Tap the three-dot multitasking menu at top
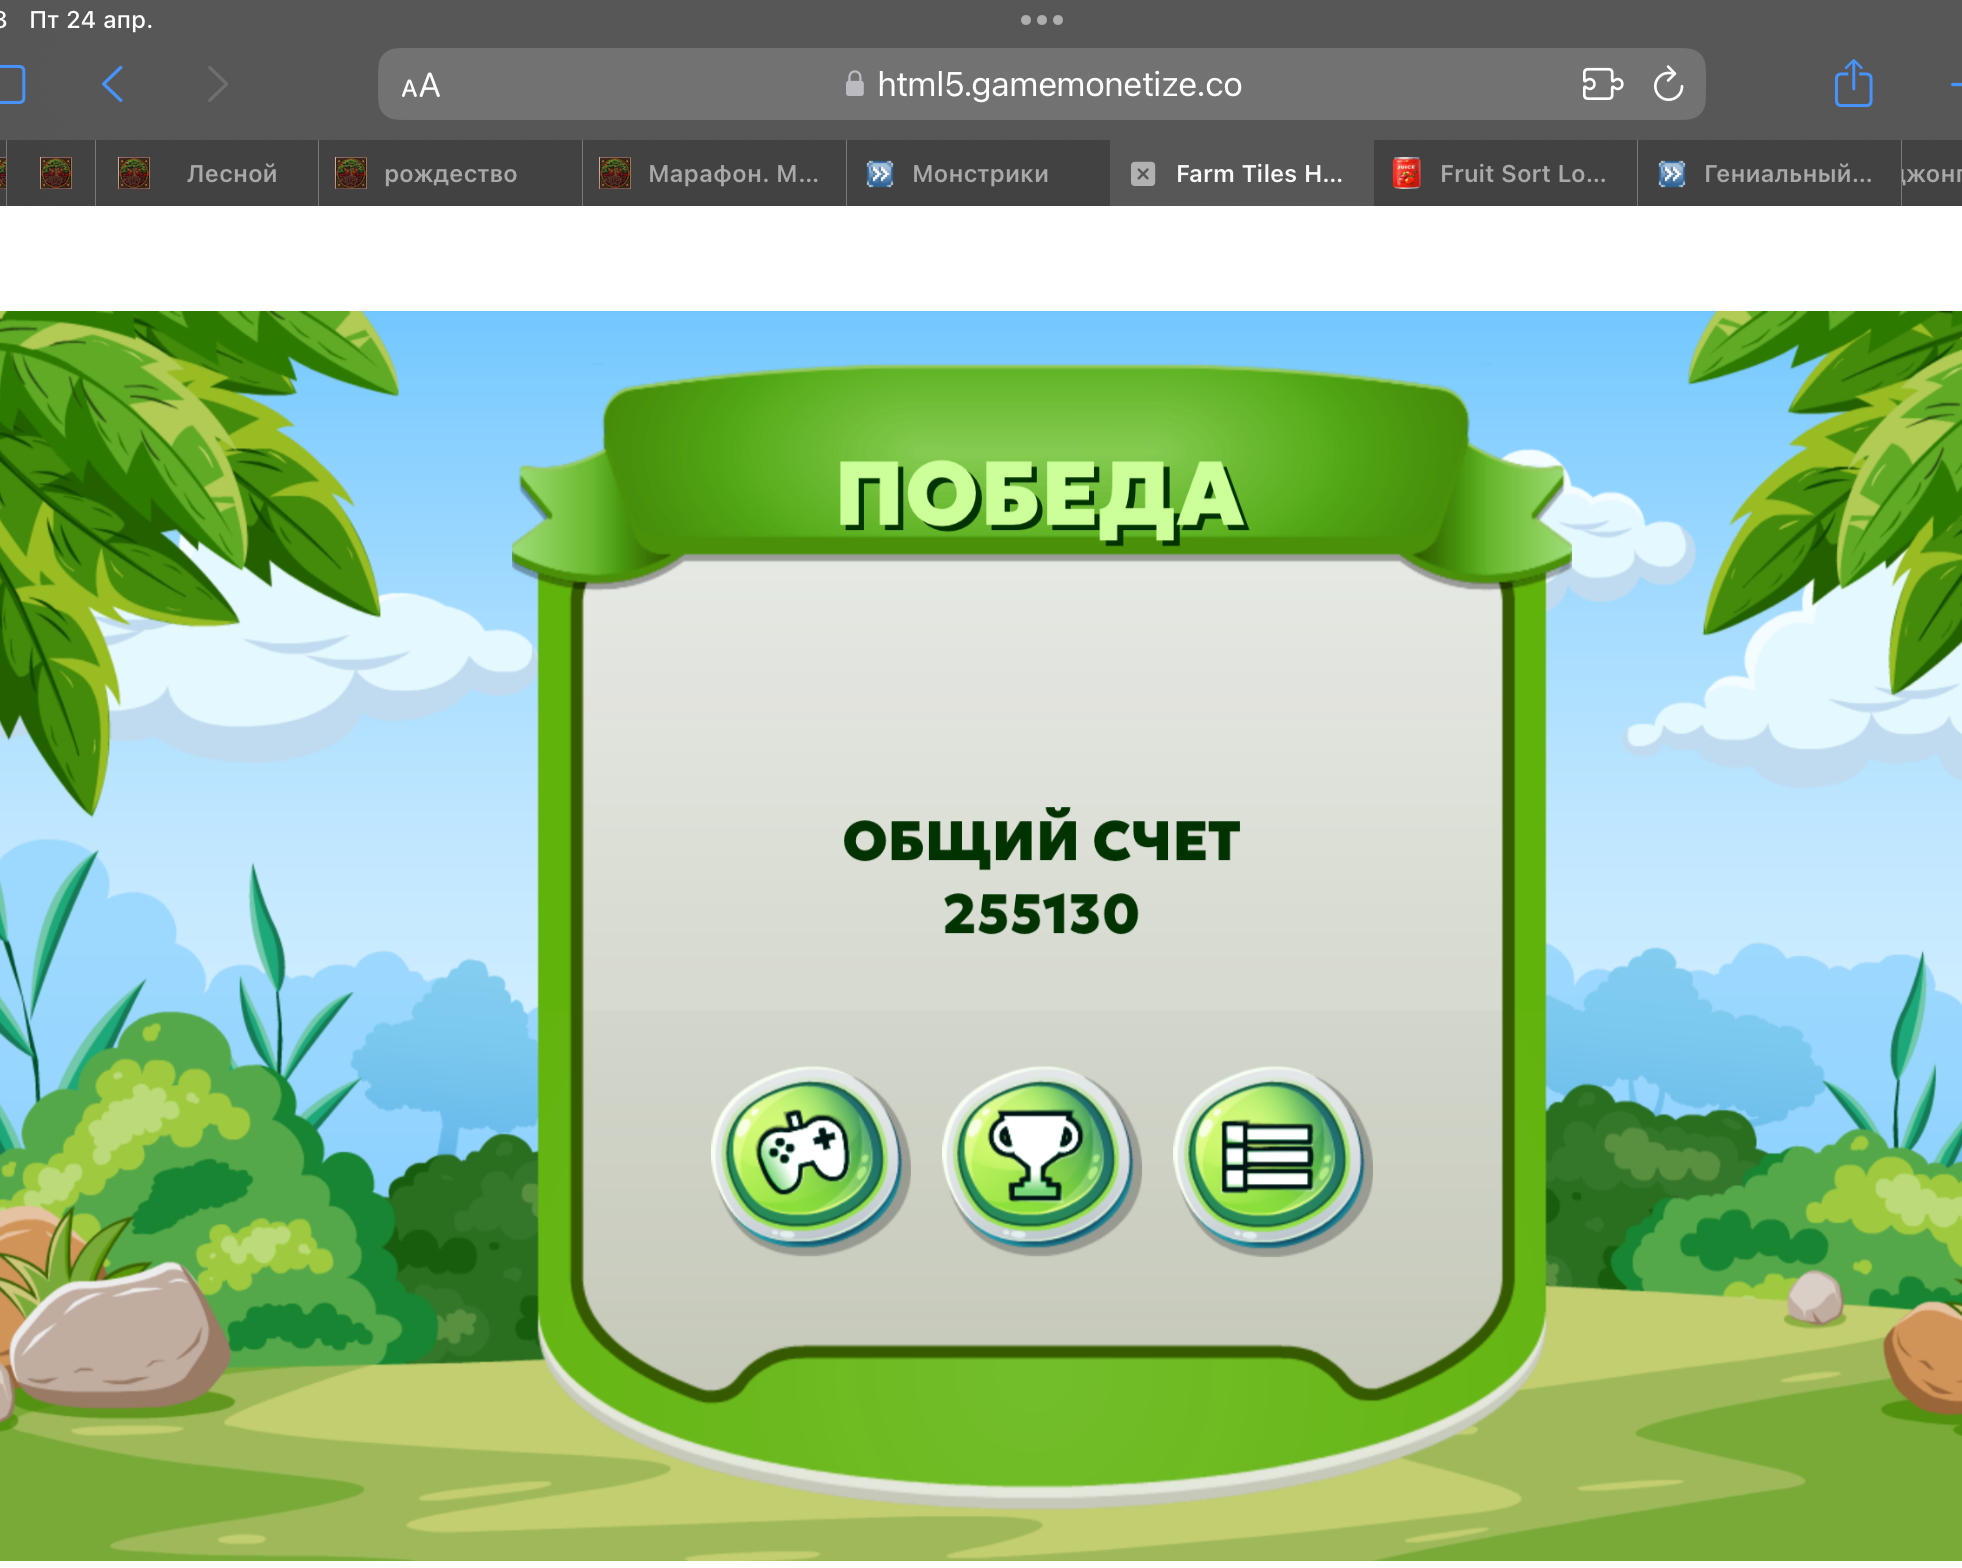 tap(1041, 20)
